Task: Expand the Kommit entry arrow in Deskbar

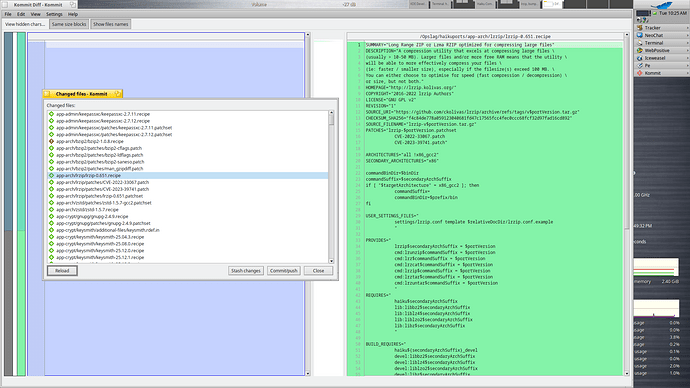Action: [x=687, y=73]
